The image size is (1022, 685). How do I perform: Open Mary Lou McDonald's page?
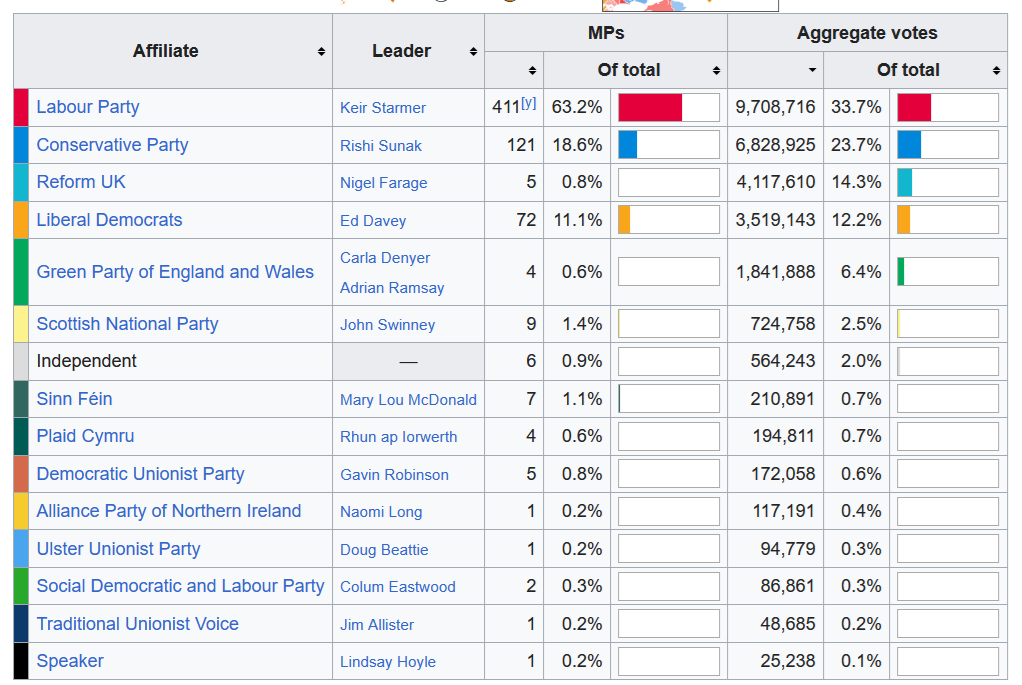[408, 400]
